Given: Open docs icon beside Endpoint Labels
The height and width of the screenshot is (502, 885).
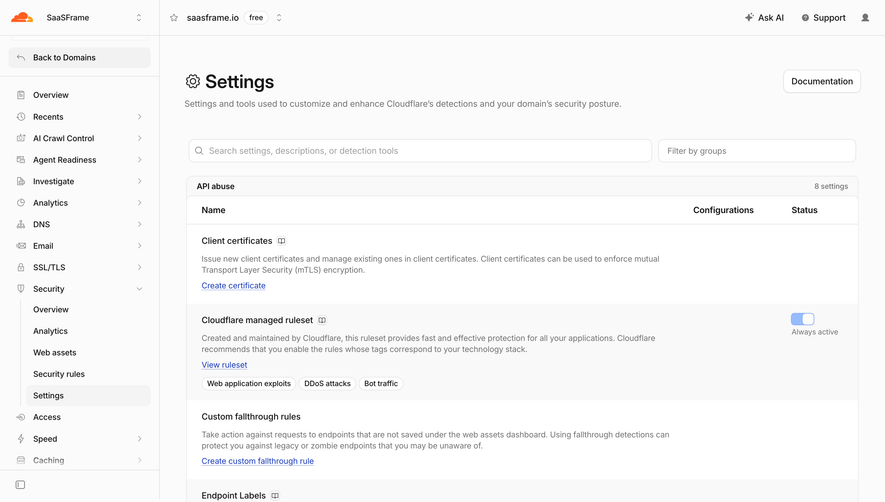Looking at the screenshot, I should (275, 496).
